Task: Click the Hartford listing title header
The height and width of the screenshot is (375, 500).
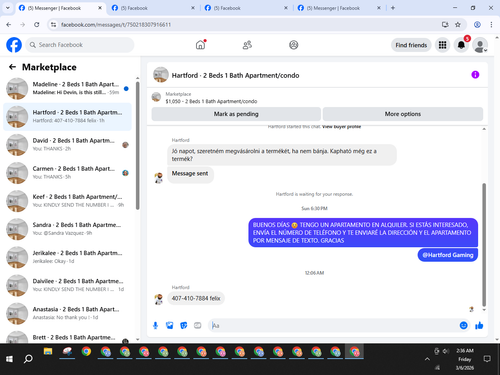Action: (x=235, y=75)
